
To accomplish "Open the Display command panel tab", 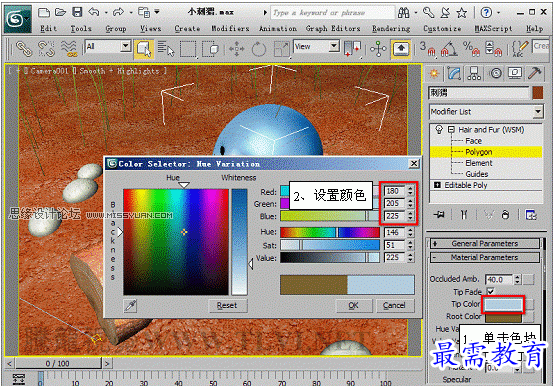I will pos(515,73).
